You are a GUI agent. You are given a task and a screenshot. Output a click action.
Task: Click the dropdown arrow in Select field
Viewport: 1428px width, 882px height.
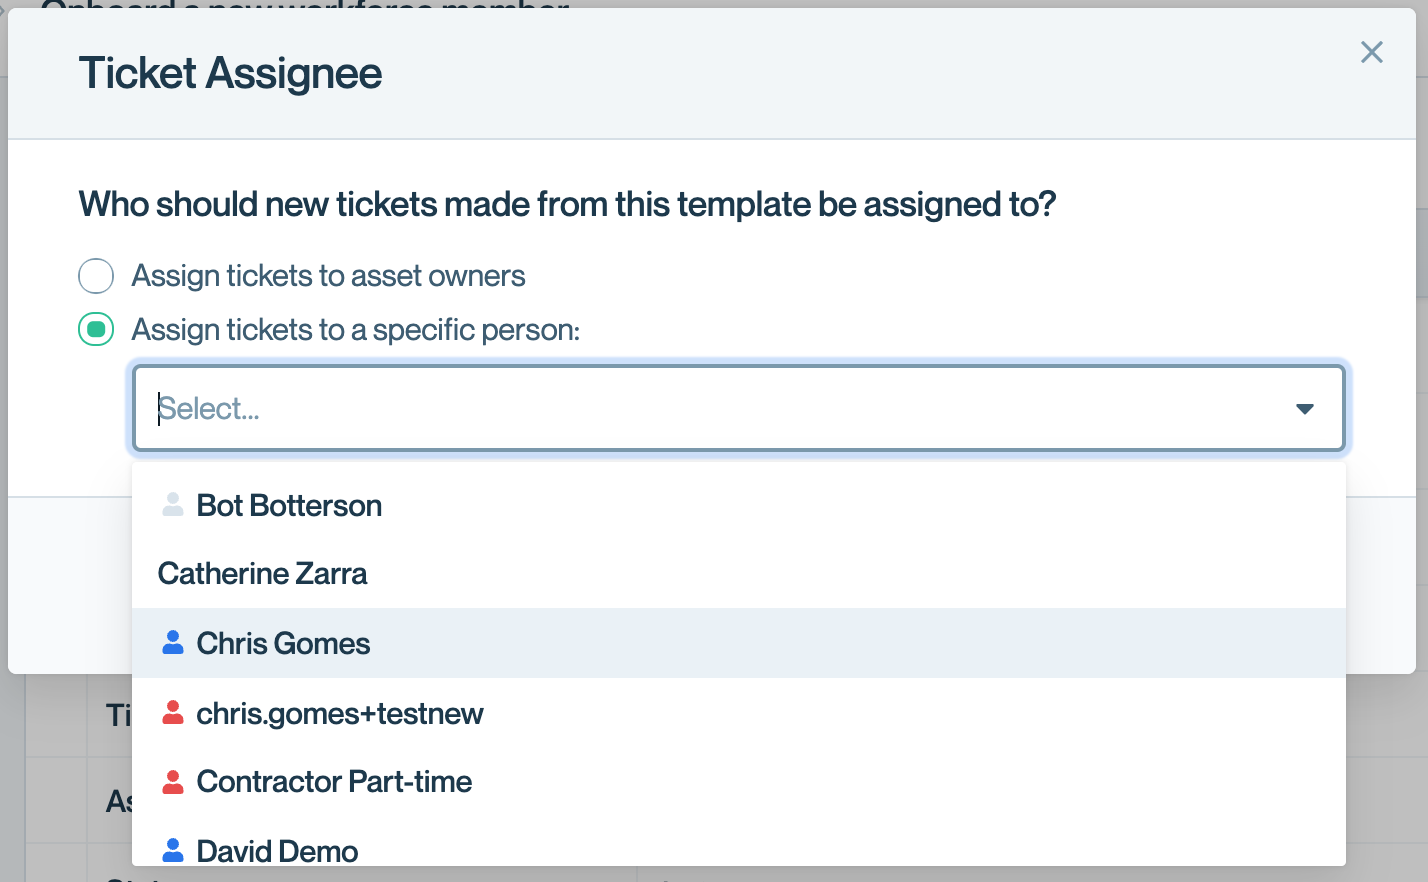point(1304,409)
